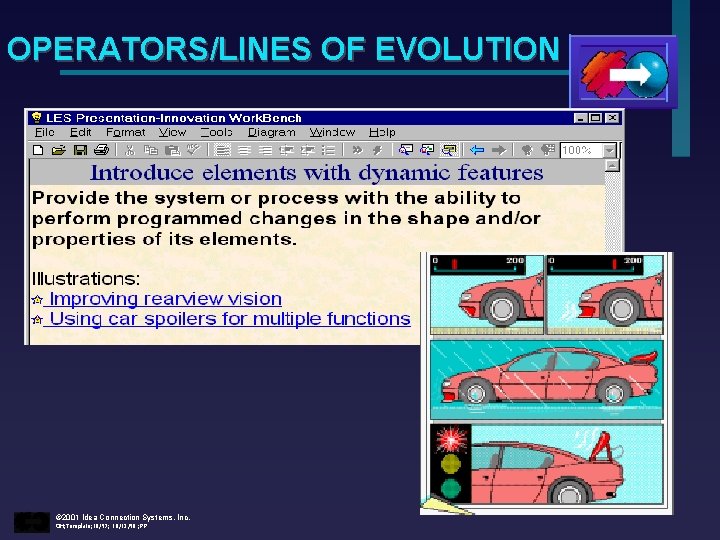Click the Copy toolbar icon

coord(151,150)
